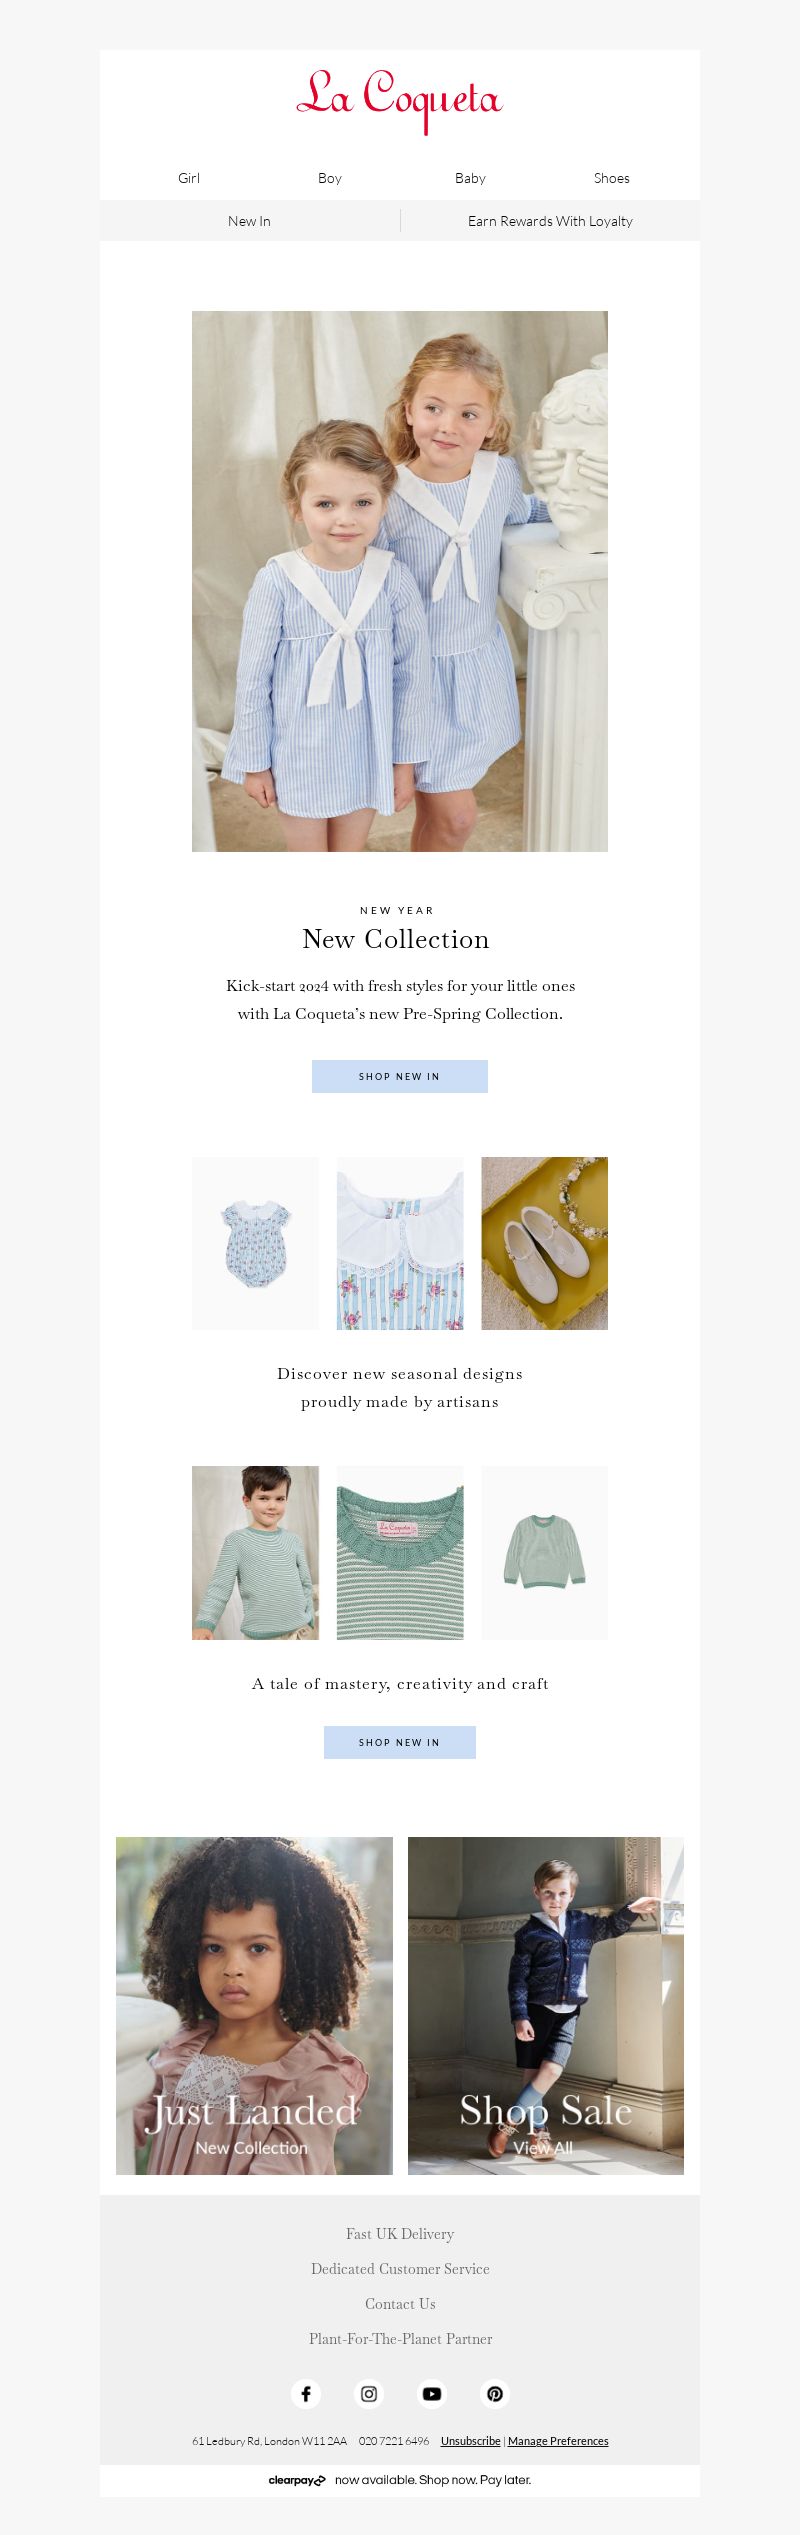
Task: Open the Shop Sale View All image
Action: coord(546,2005)
